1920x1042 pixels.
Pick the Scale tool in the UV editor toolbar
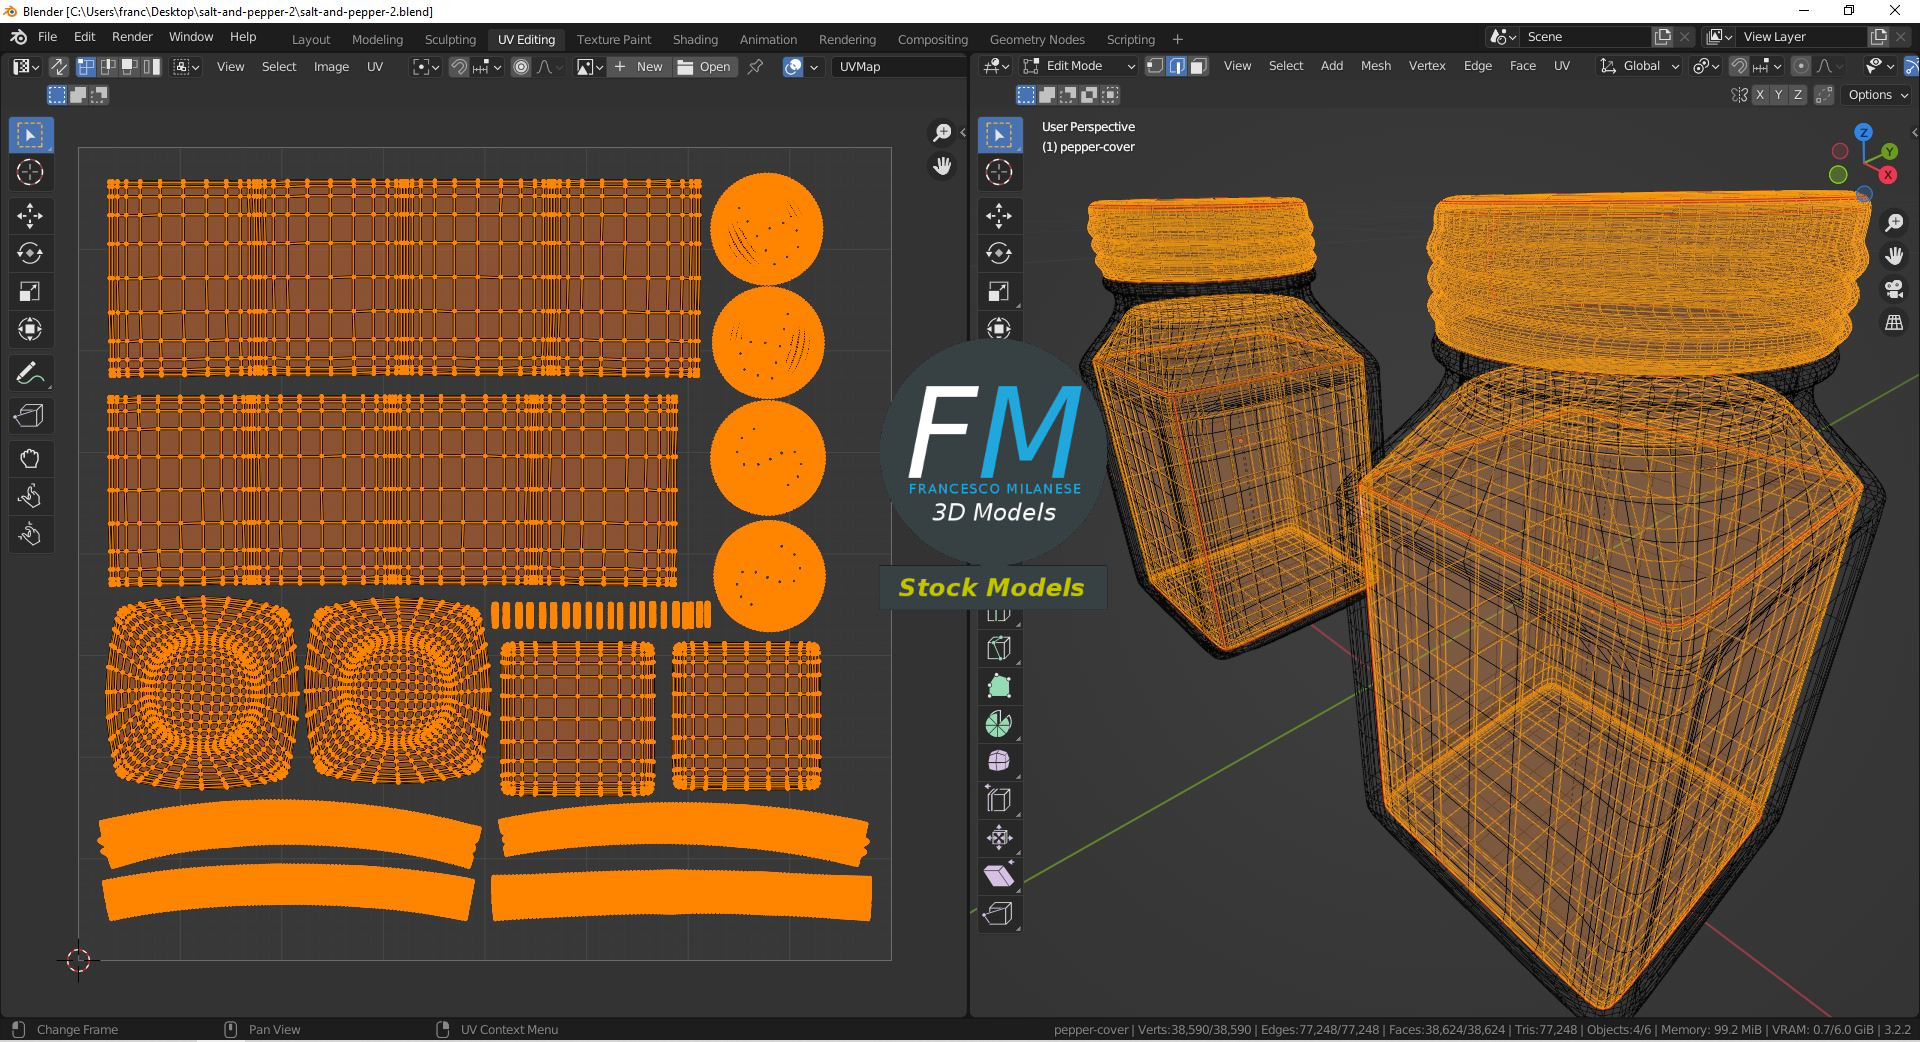(30, 292)
